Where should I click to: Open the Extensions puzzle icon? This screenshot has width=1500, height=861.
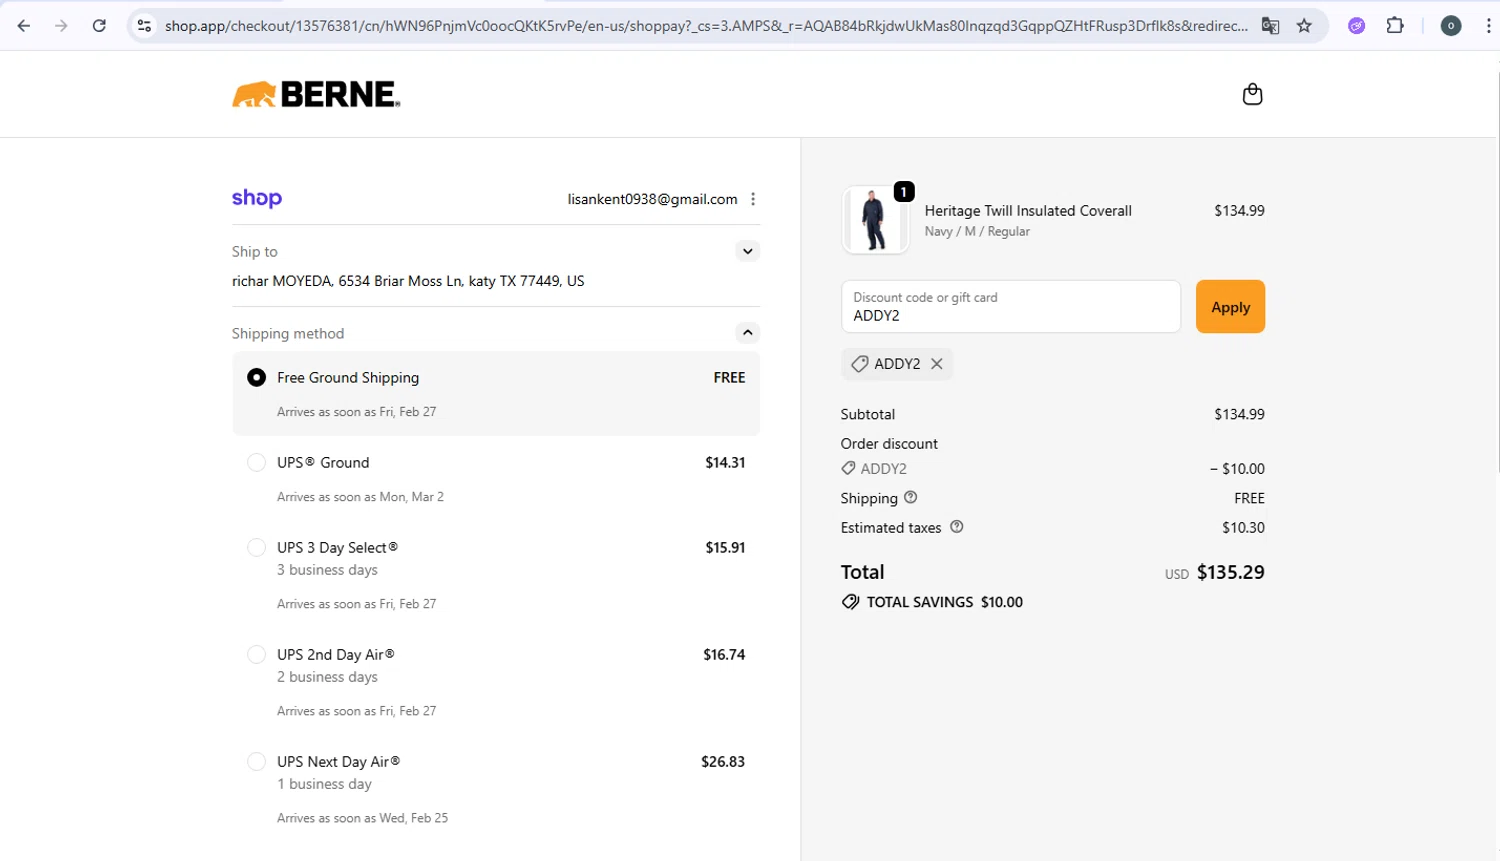coord(1395,26)
